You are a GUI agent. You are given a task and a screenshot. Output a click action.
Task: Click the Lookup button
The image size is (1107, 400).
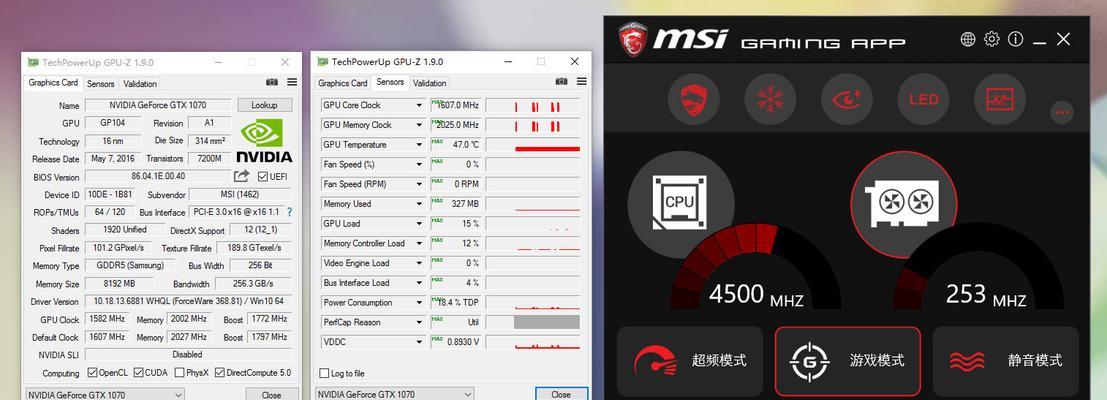pyautogui.click(x=264, y=105)
